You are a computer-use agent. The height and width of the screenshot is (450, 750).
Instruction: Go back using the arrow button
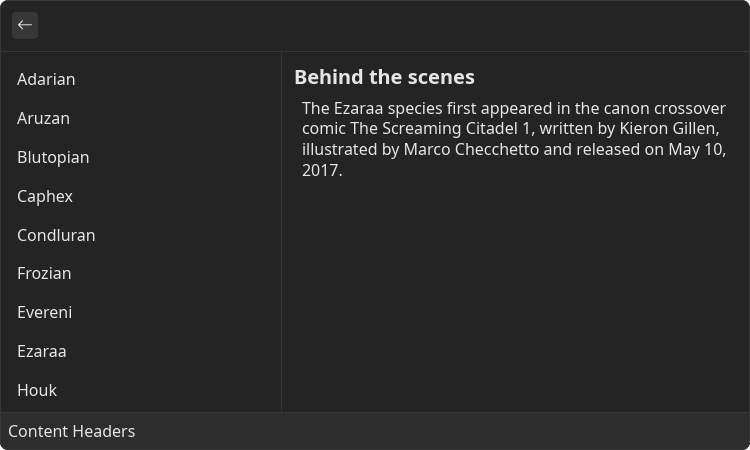25,25
